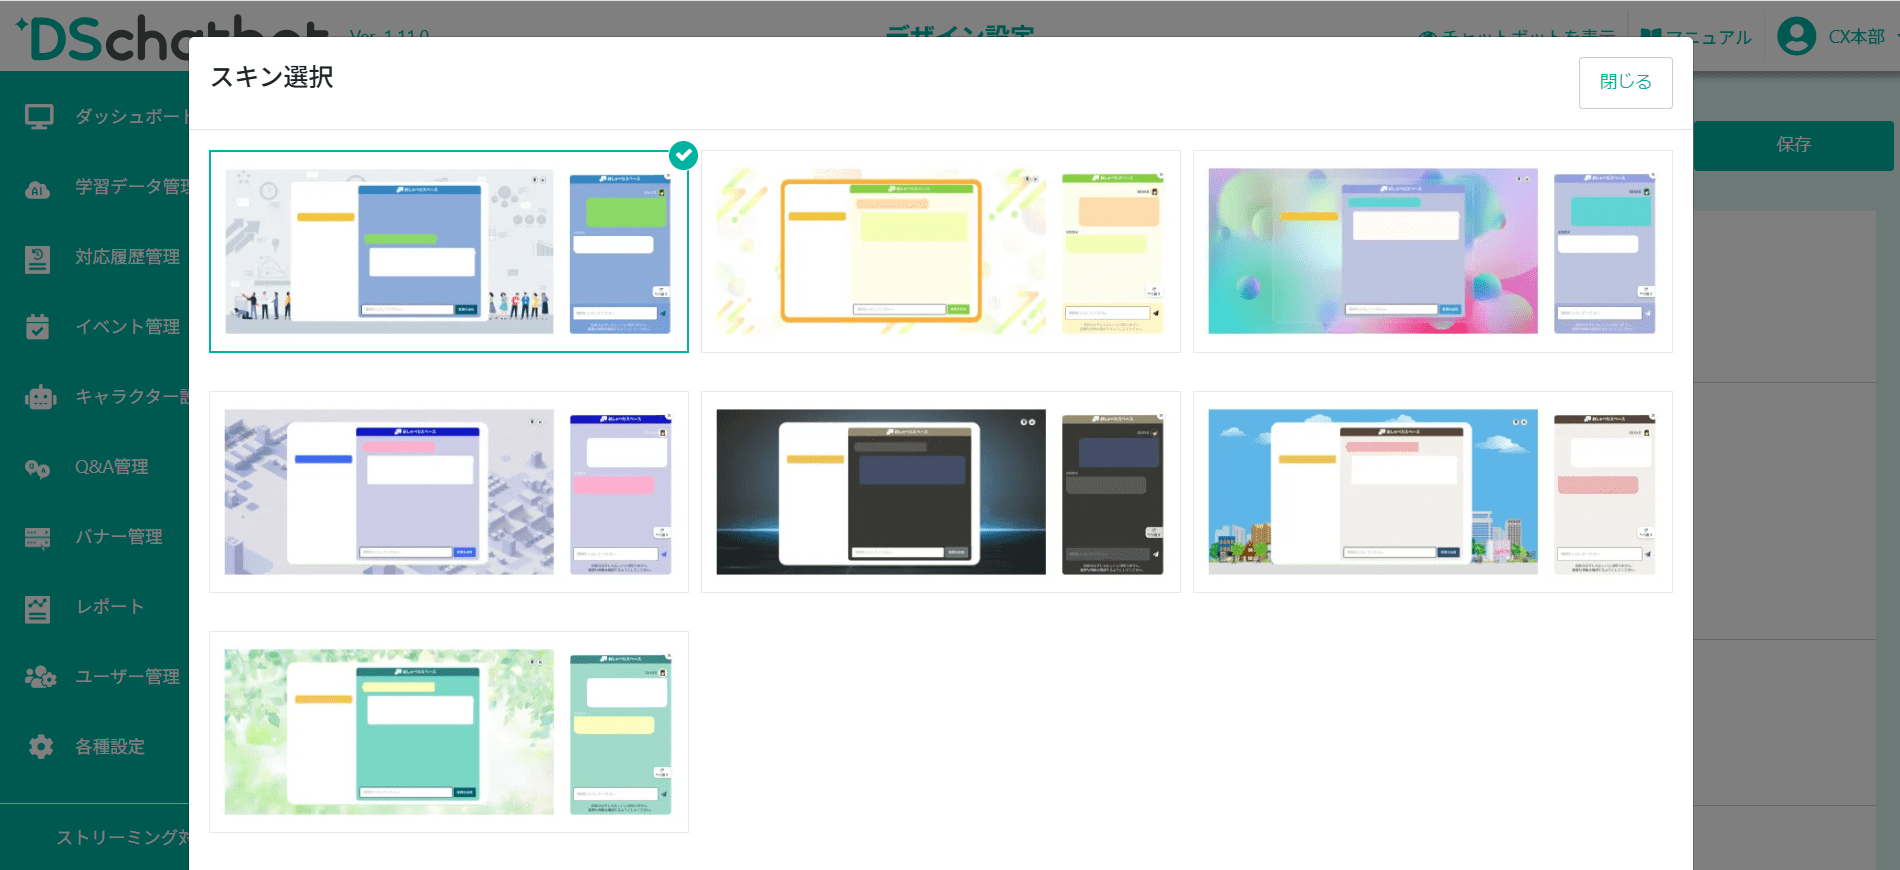
Task: Click the Dashboard monitor icon in sidebar
Action: click(x=39, y=117)
